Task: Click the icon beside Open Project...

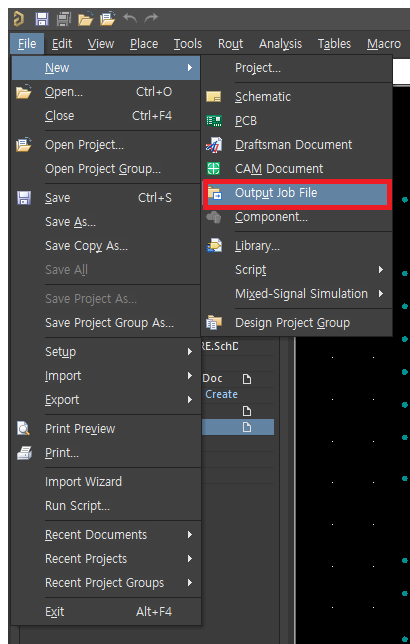Action: 24,145
